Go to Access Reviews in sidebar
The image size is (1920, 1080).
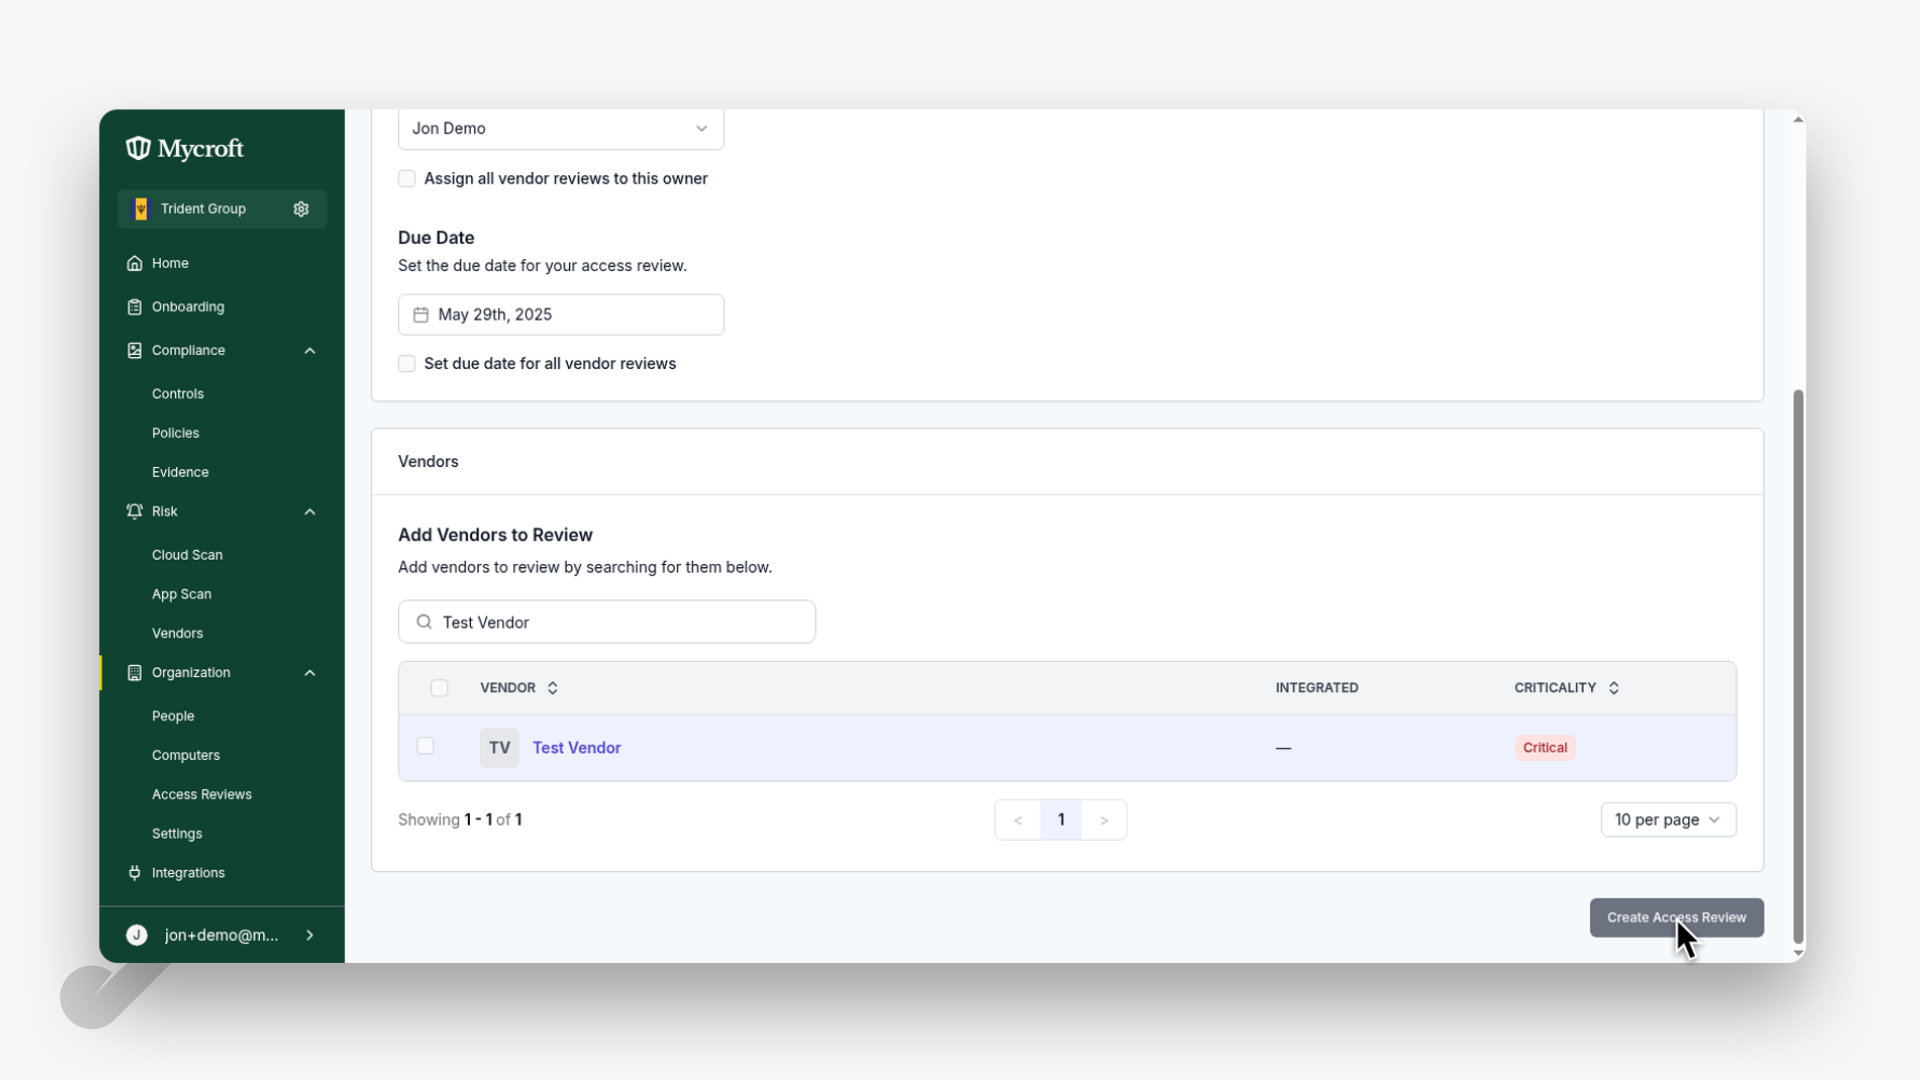(x=202, y=795)
